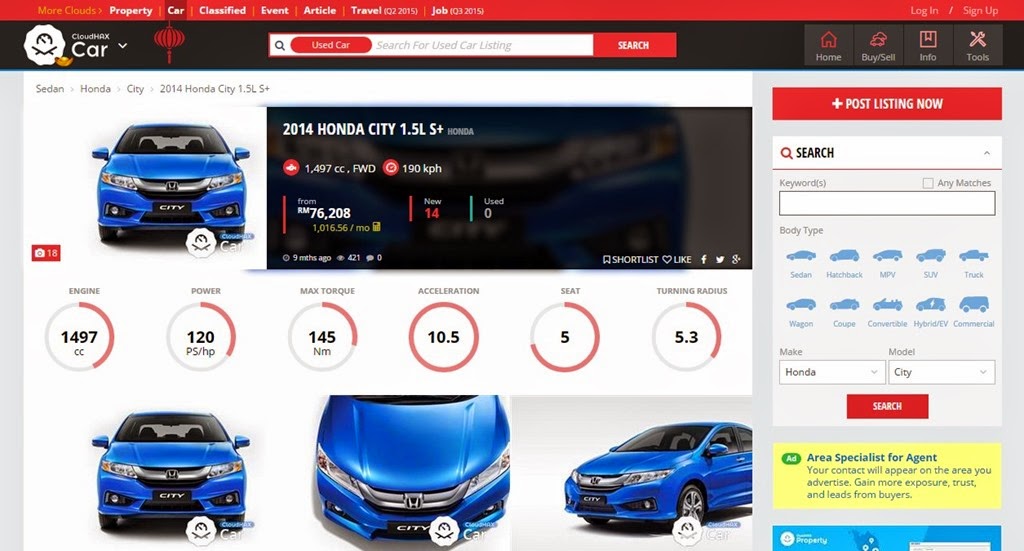The height and width of the screenshot is (551, 1024).
Task: Open the Make dropdown showing Honda
Action: 831,372
